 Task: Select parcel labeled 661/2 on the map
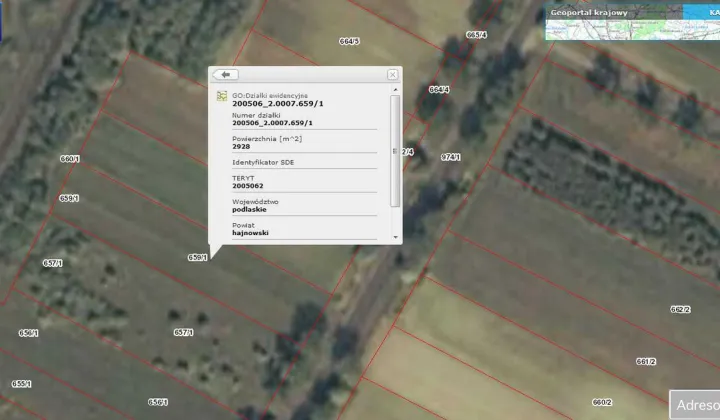646,361
